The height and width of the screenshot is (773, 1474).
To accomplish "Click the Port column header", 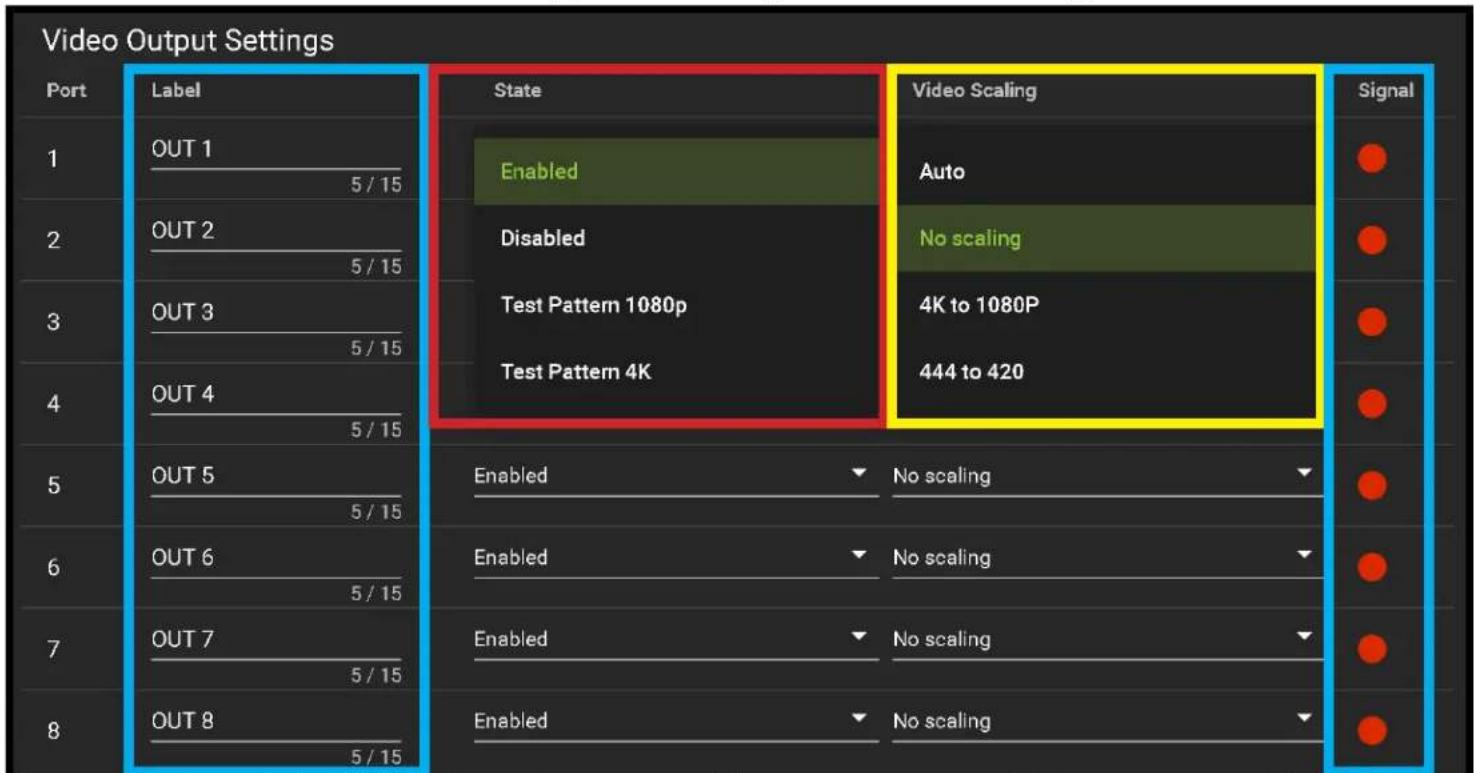I will pyautogui.click(x=66, y=90).
